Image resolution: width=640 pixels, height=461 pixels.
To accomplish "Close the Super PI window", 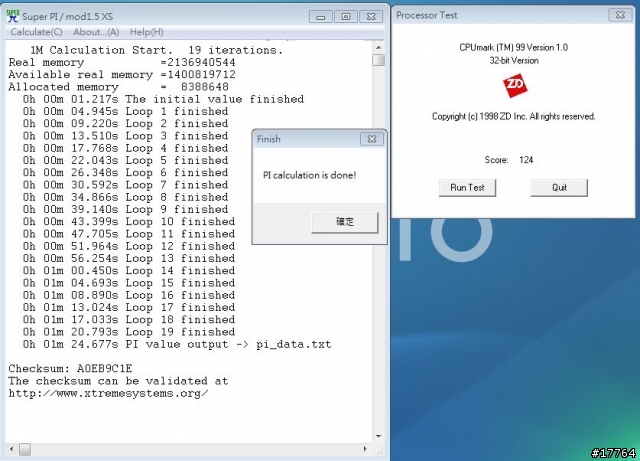I will pyautogui.click(x=371, y=17).
